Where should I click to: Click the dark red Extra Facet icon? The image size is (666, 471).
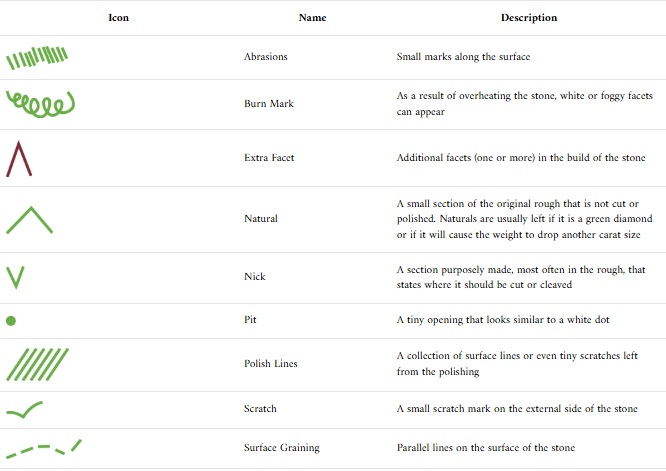(x=19, y=158)
